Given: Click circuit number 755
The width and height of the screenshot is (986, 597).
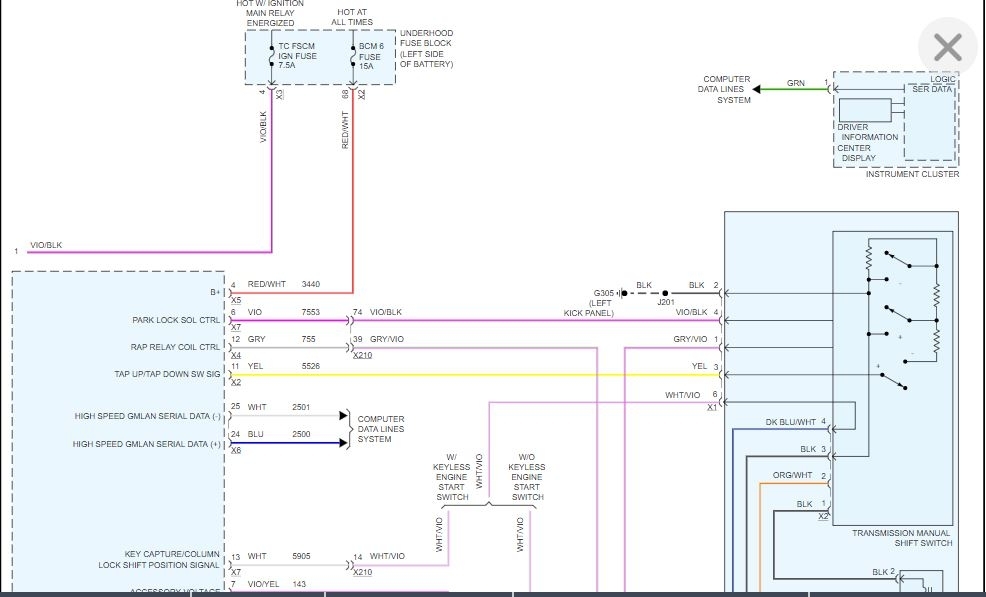Looking at the screenshot, I should (308, 339).
